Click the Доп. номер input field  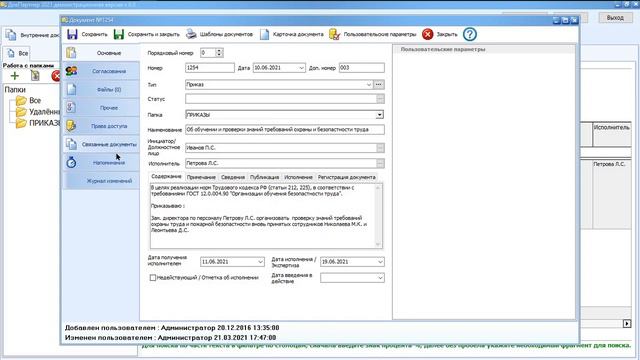coord(362,68)
